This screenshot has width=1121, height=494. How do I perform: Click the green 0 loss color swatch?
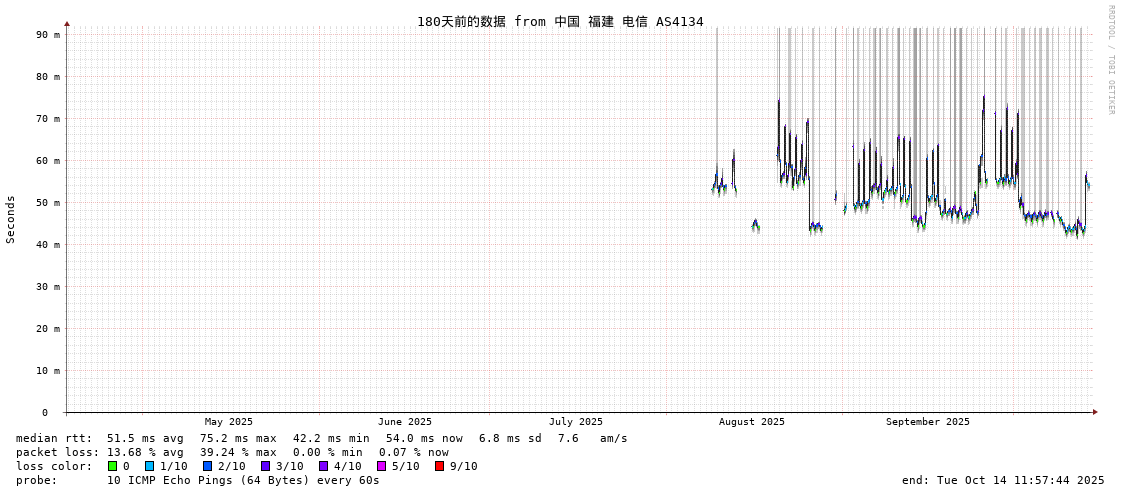(112, 466)
